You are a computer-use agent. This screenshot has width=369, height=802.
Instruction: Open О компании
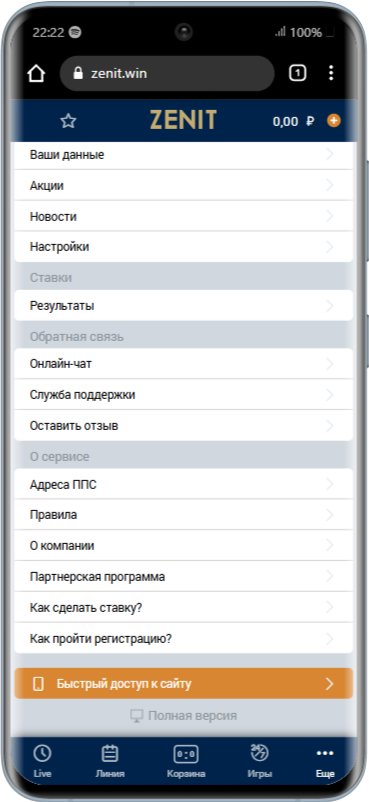click(x=184, y=546)
